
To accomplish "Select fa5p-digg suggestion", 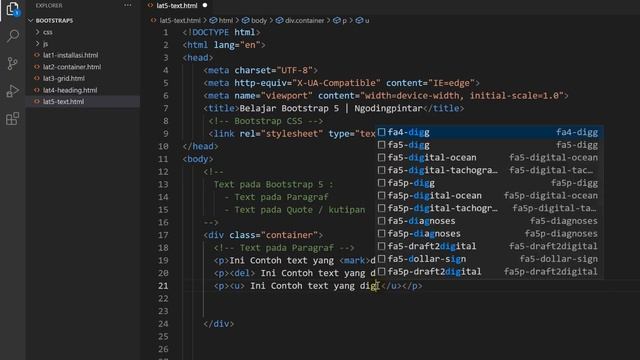I will pos(489,182).
